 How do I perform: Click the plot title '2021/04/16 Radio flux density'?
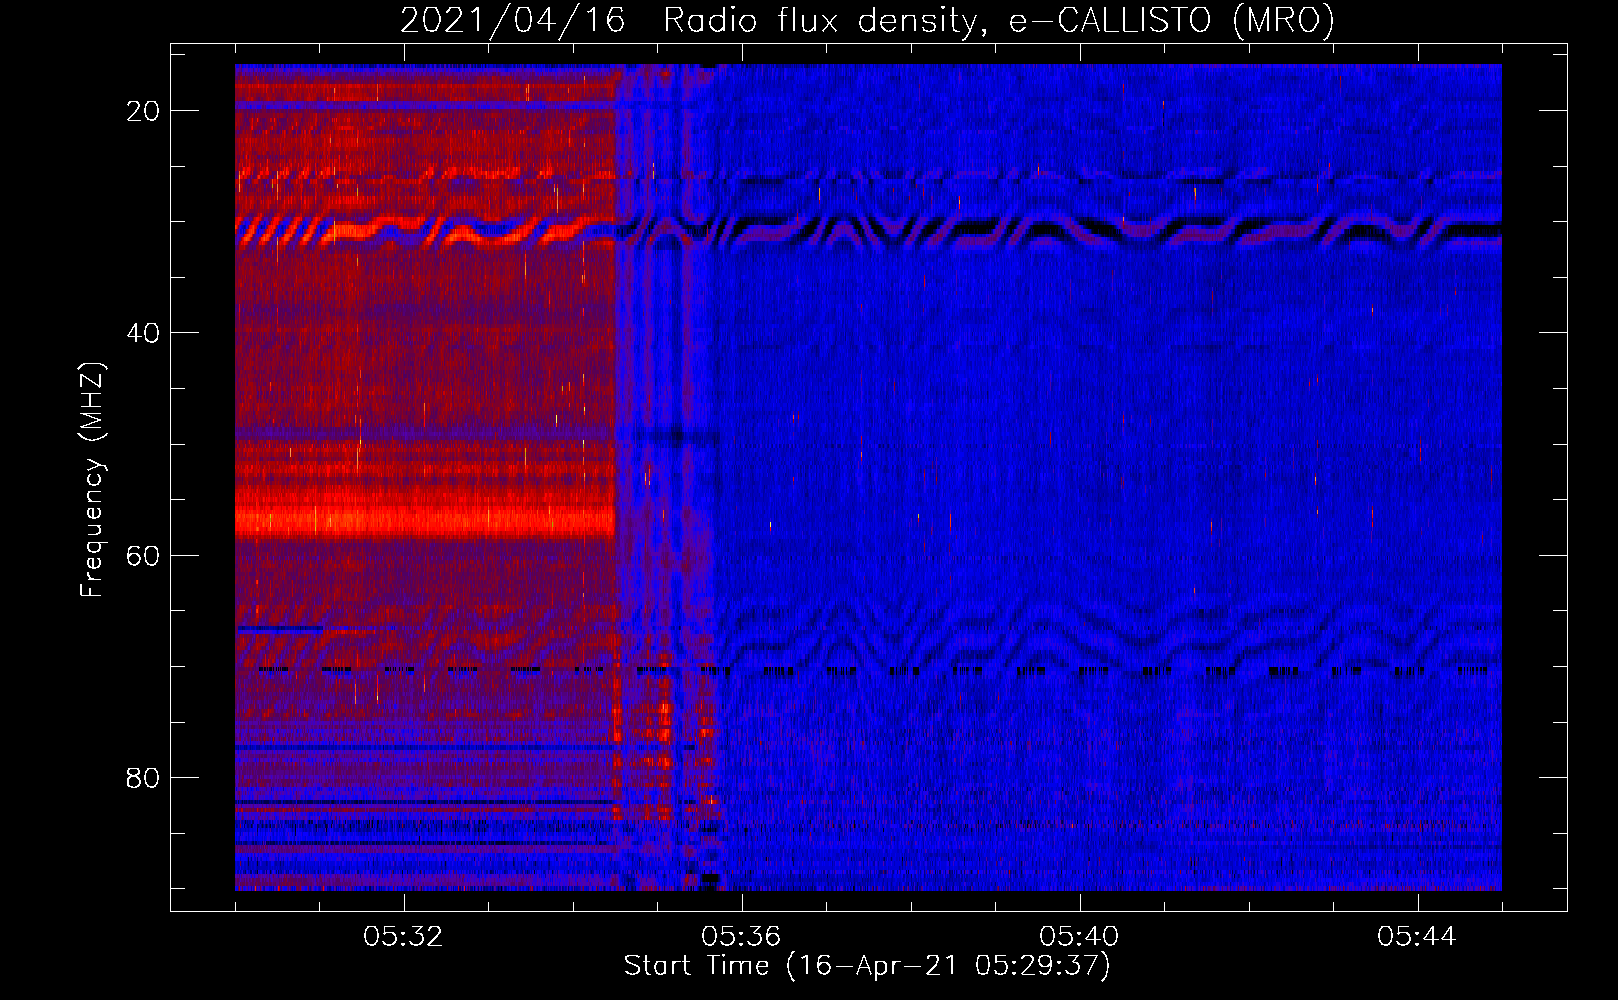(x=867, y=20)
